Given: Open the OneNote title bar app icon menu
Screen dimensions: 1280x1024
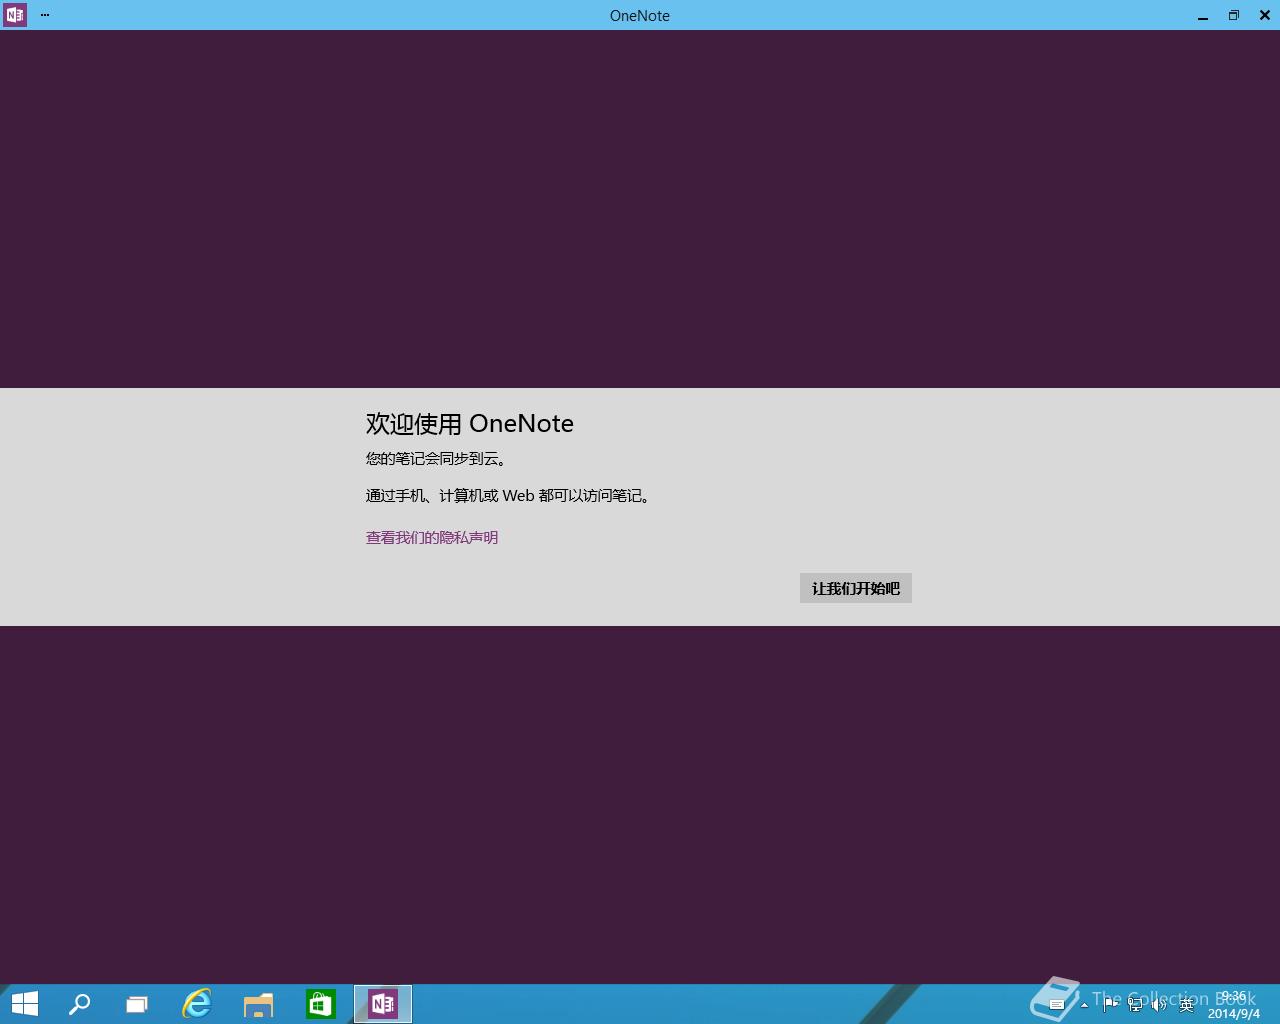Looking at the screenshot, I should (15, 15).
